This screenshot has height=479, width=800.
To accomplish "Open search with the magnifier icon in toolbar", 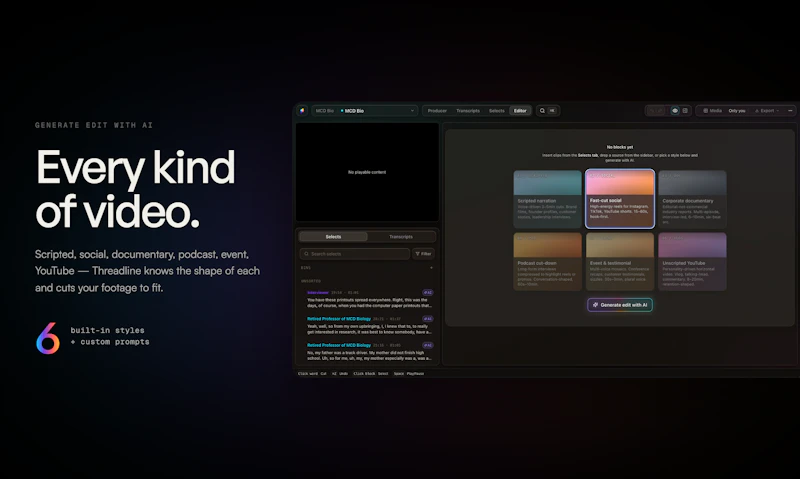I will pos(542,111).
